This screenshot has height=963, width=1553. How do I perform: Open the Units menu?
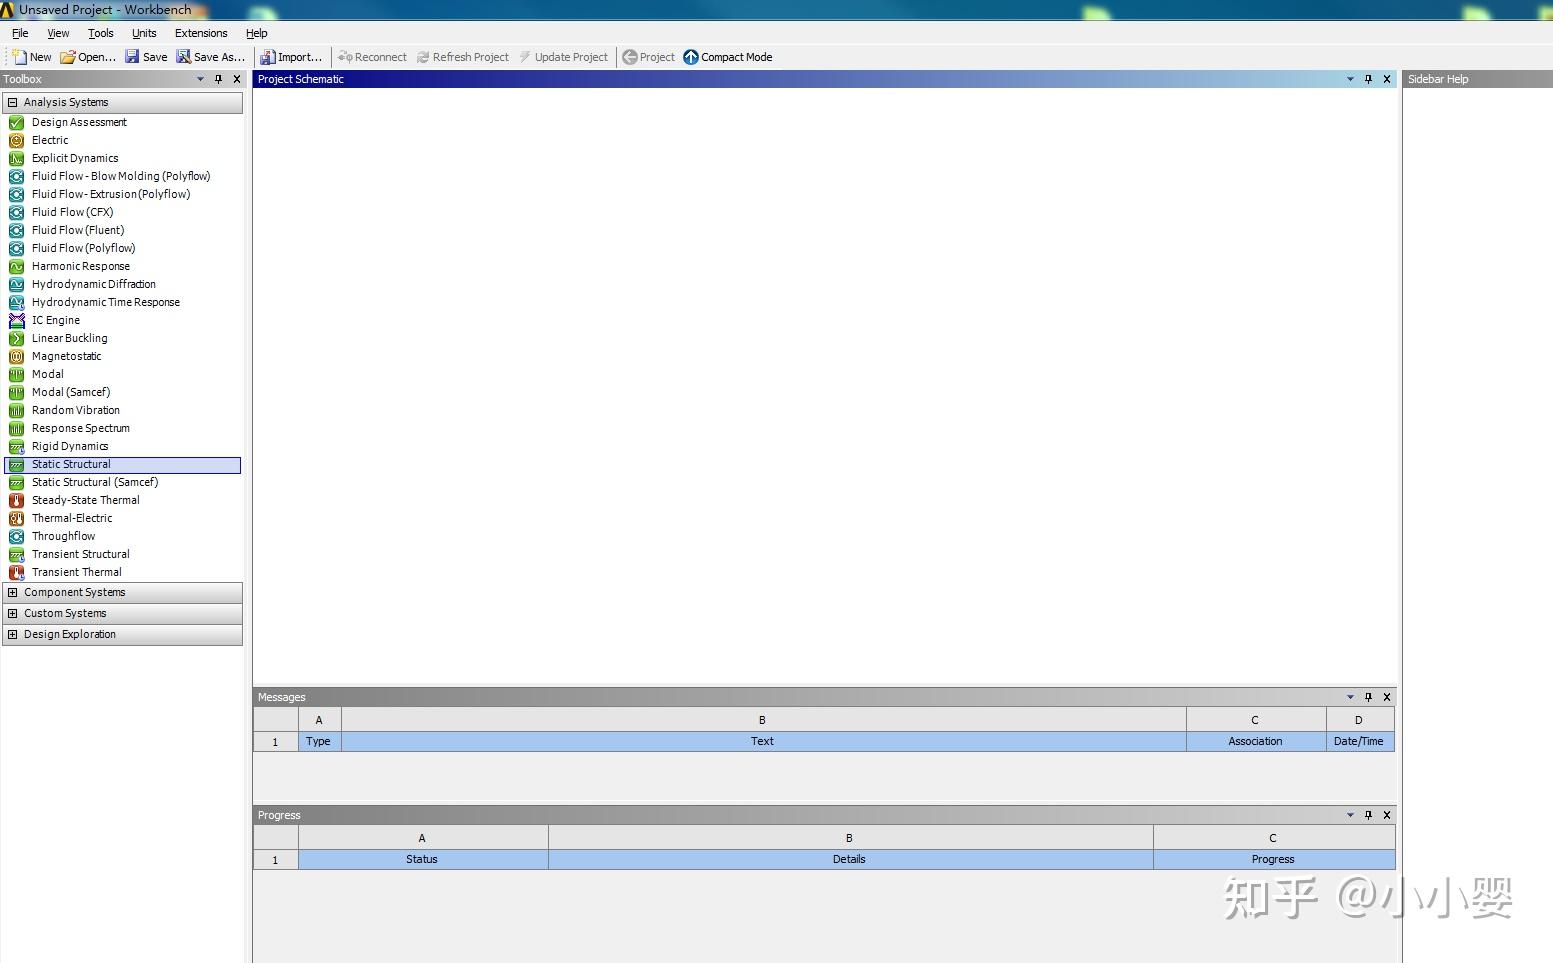pyautogui.click(x=144, y=33)
